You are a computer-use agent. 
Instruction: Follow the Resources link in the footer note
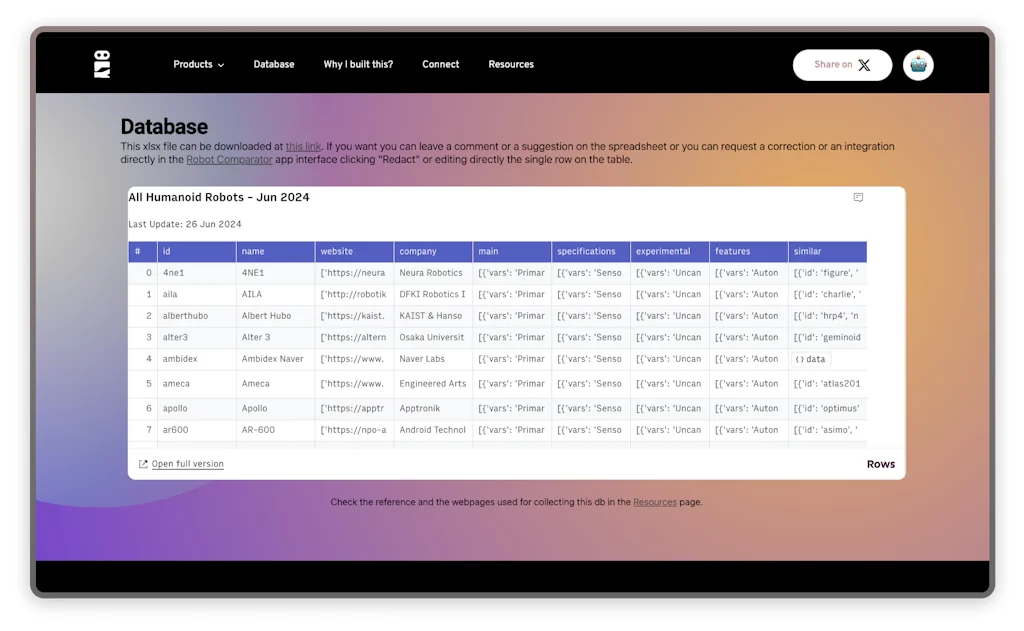click(x=654, y=502)
